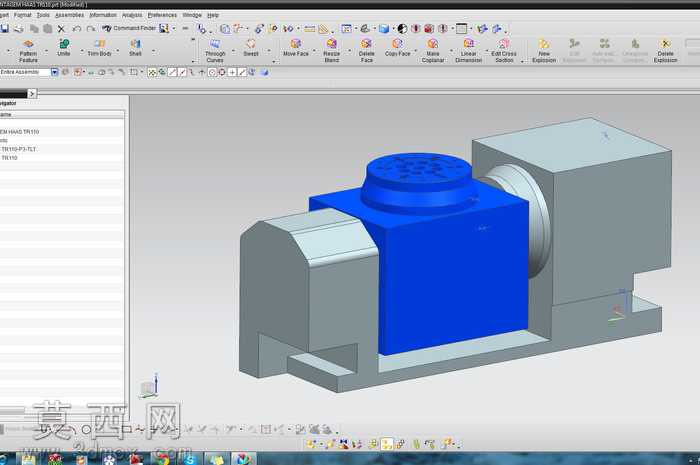
Task: Expand the Pattern Feature dropdown arrow
Action: click(46, 51)
